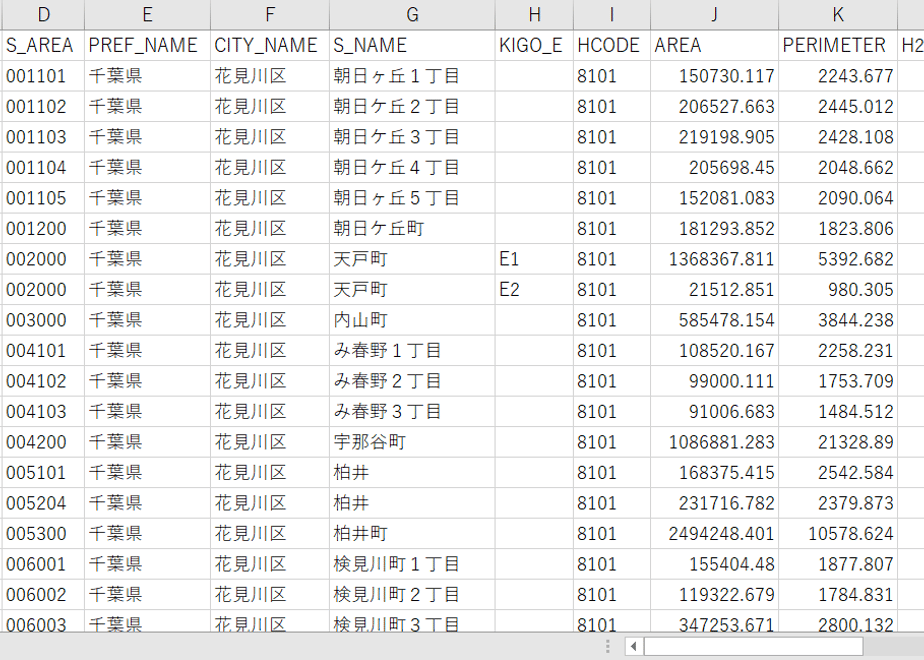
Task: Select AREA value 205698.45
Action: [x=715, y=168]
